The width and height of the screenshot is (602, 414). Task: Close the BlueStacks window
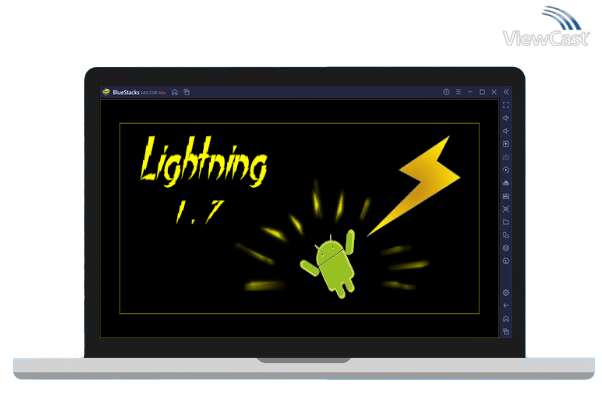coord(494,92)
